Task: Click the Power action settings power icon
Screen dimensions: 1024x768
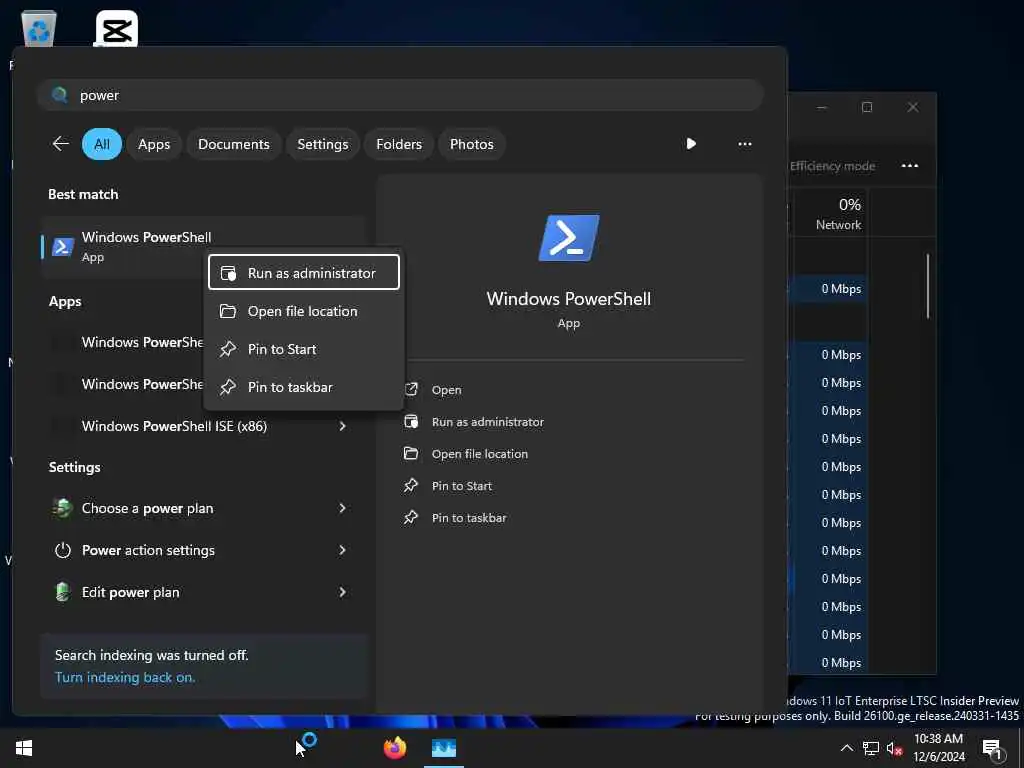Action: pos(63,550)
